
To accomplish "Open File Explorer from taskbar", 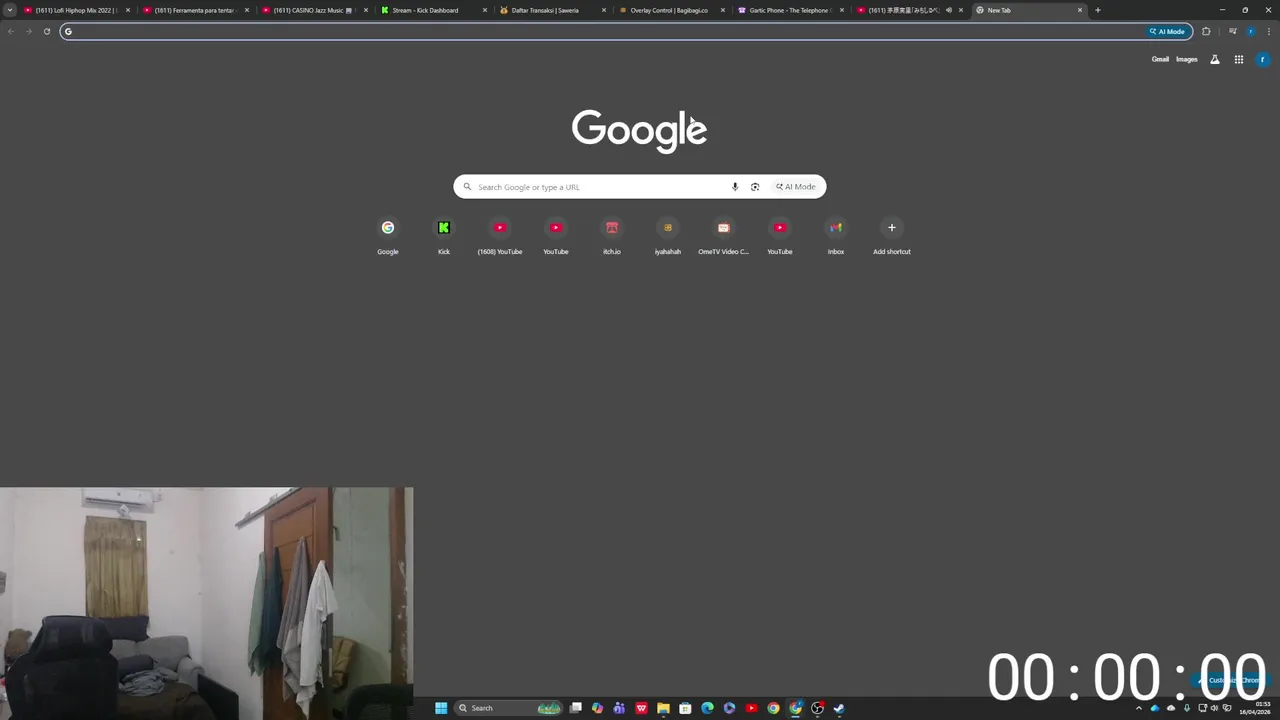I will [663, 708].
